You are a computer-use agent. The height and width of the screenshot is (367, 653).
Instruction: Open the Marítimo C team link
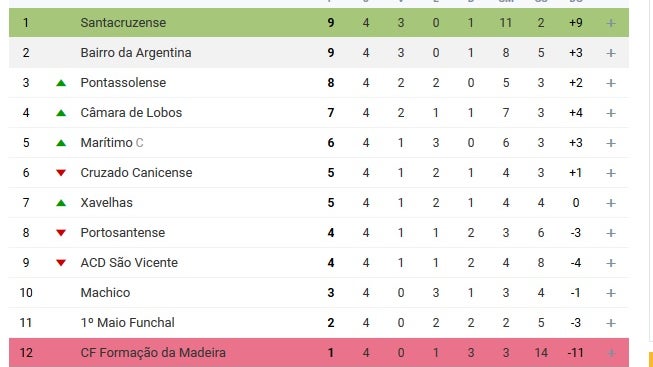coord(112,142)
